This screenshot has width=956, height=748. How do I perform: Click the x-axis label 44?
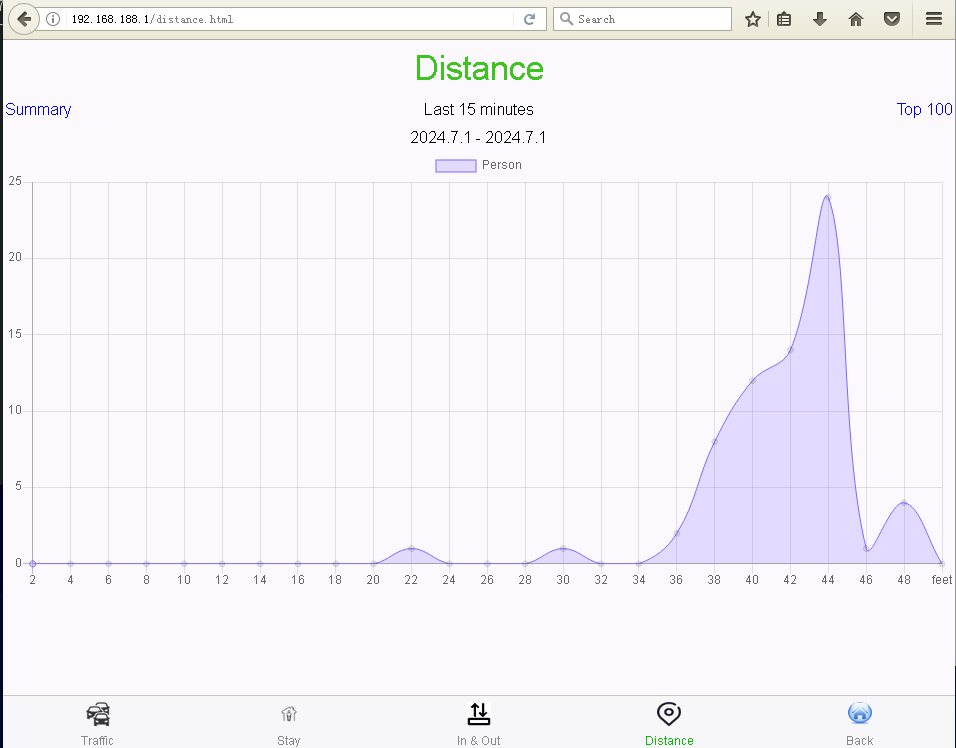pyautogui.click(x=827, y=580)
